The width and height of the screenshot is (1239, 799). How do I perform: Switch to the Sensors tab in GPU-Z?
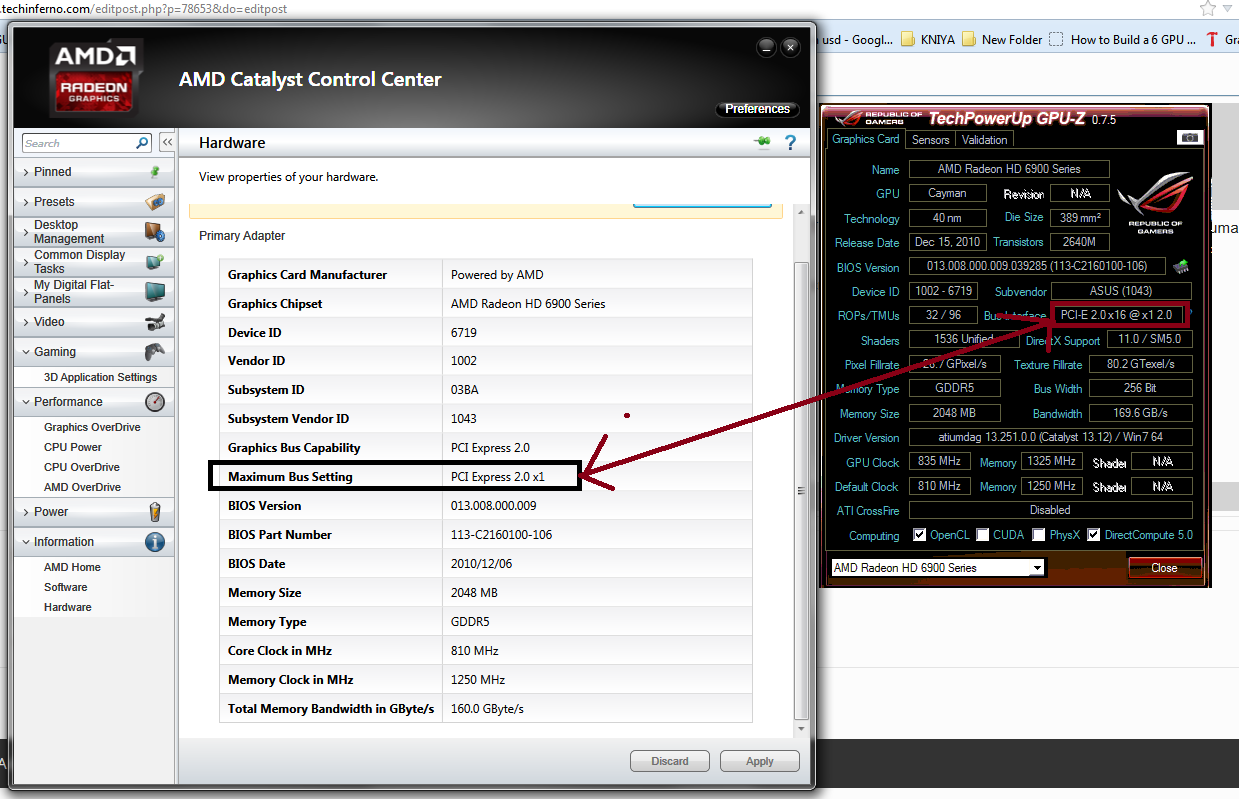[930, 140]
